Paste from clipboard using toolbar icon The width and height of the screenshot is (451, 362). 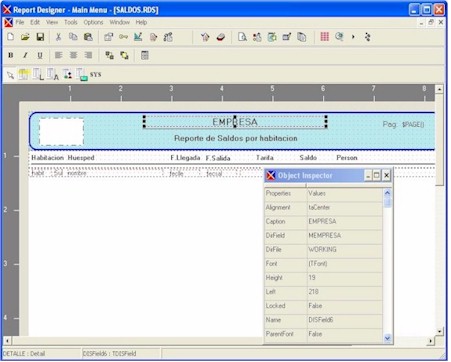(88, 37)
